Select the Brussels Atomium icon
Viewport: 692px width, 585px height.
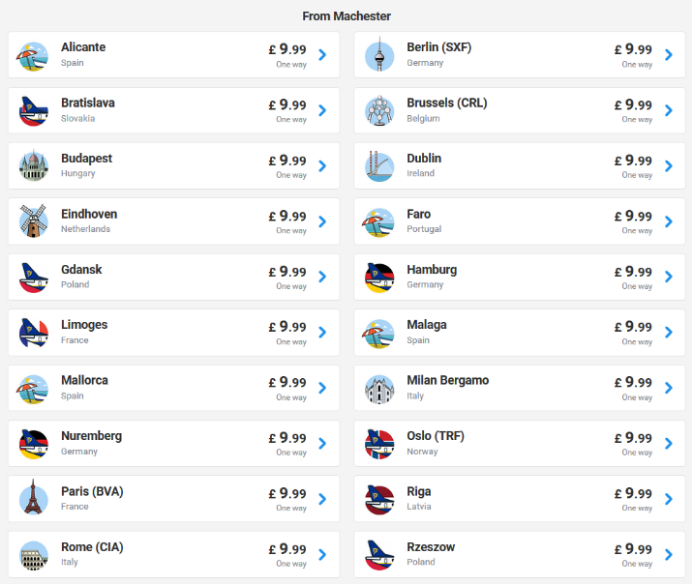[x=379, y=111]
